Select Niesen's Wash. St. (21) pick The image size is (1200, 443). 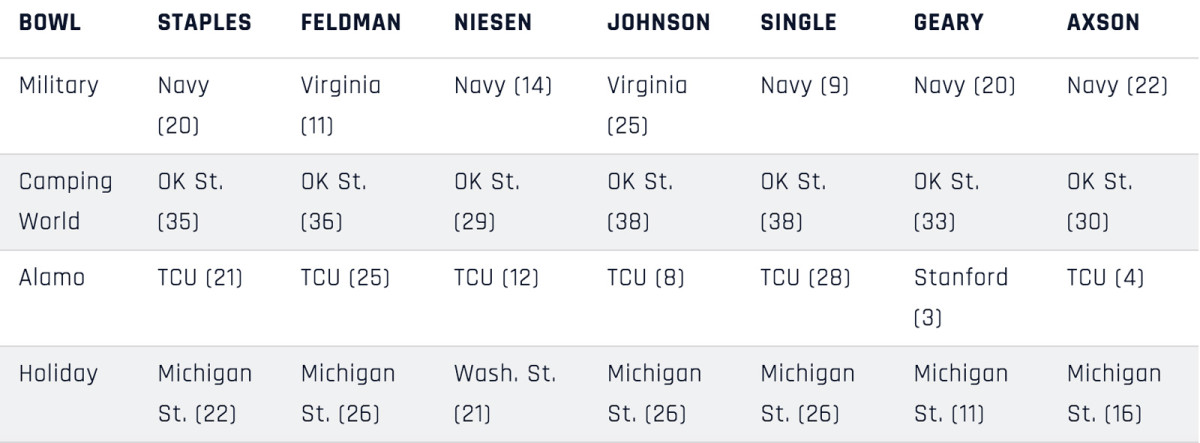(505, 393)
